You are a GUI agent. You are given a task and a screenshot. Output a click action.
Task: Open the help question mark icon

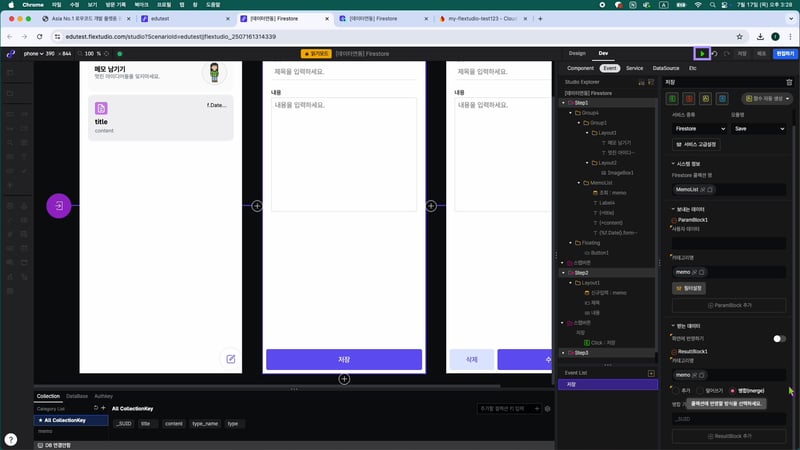click(x=11, y=439)
